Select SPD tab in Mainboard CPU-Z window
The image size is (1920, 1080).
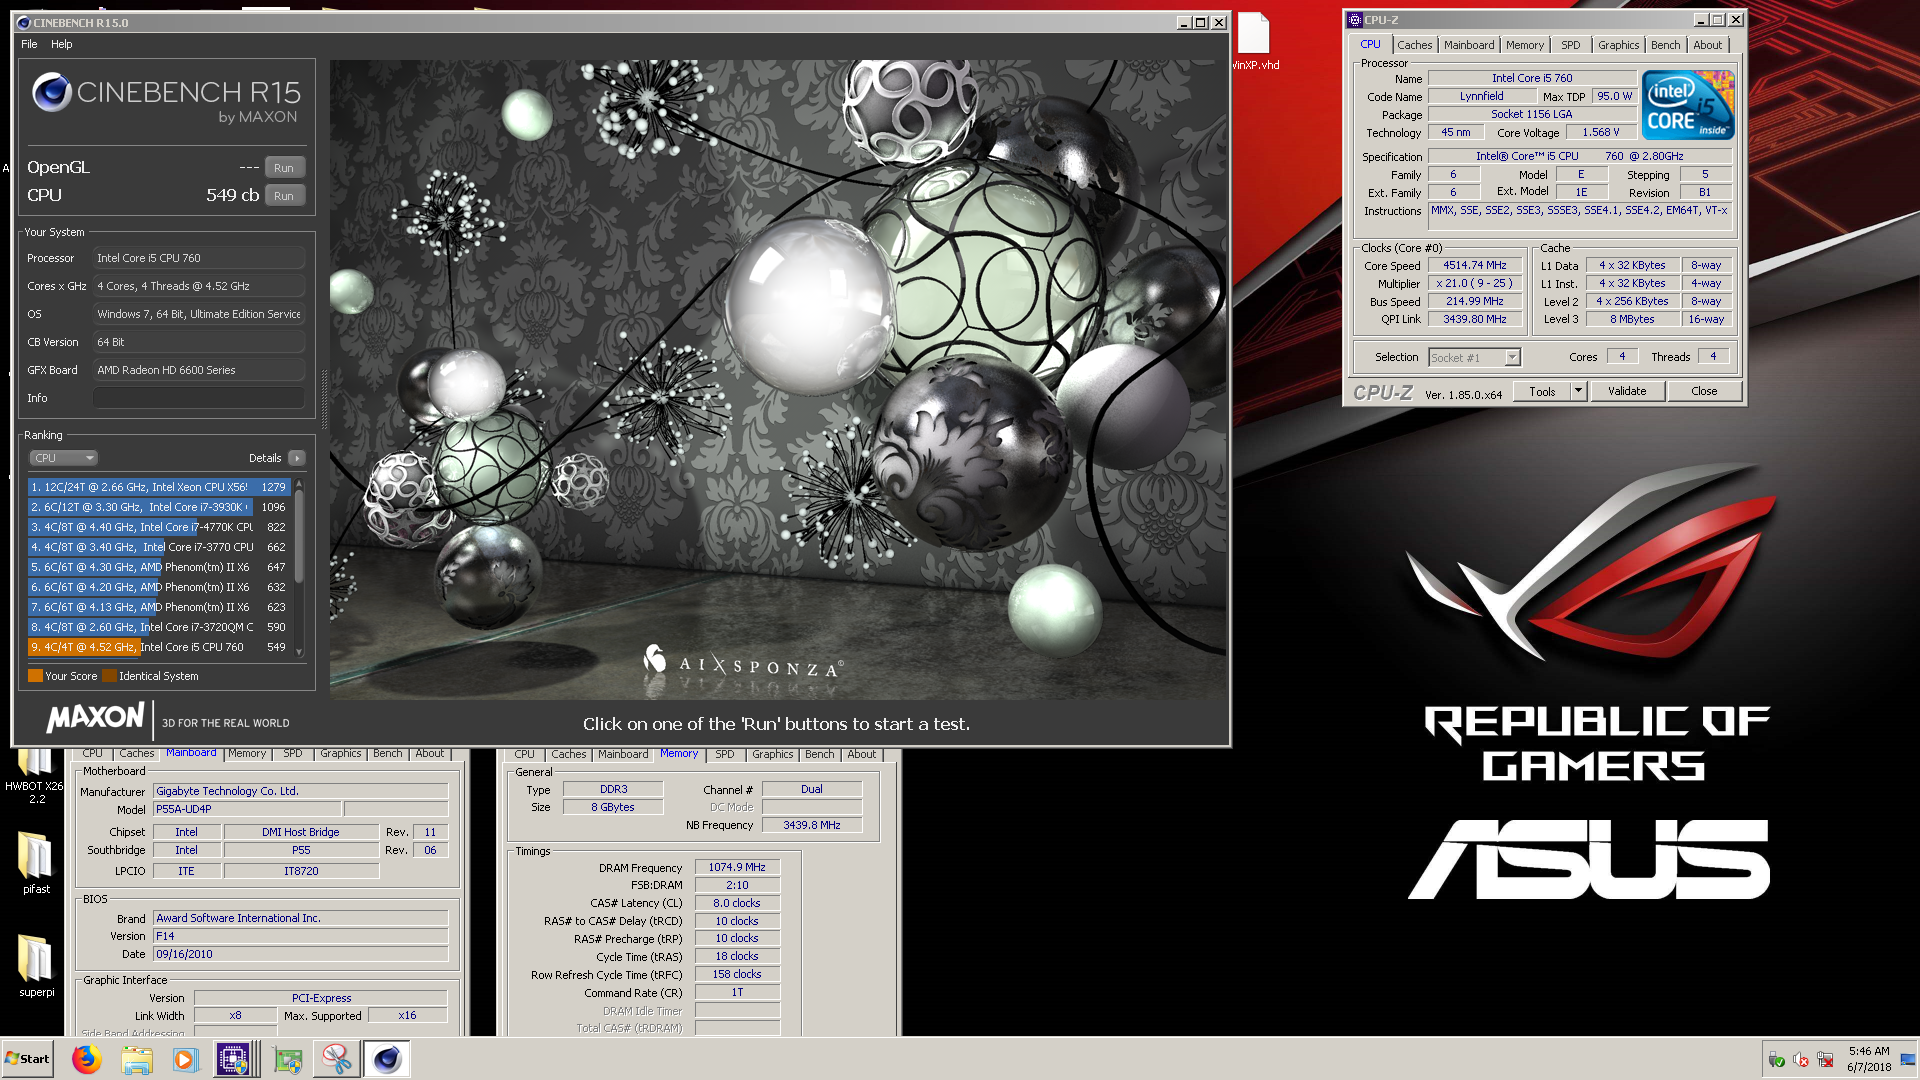point(292,754)
